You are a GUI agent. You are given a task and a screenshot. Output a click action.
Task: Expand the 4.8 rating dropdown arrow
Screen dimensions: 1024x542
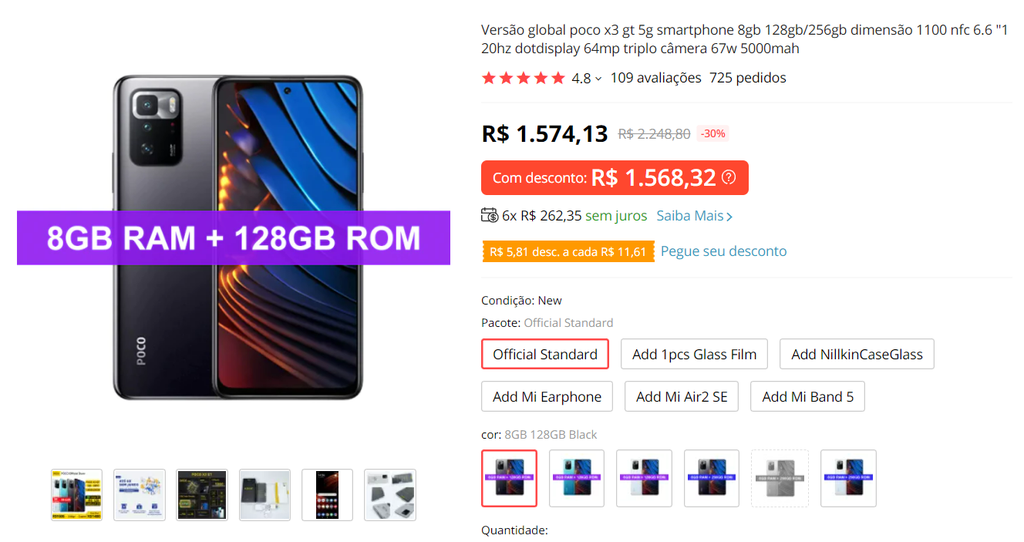(x=598, y=79)
